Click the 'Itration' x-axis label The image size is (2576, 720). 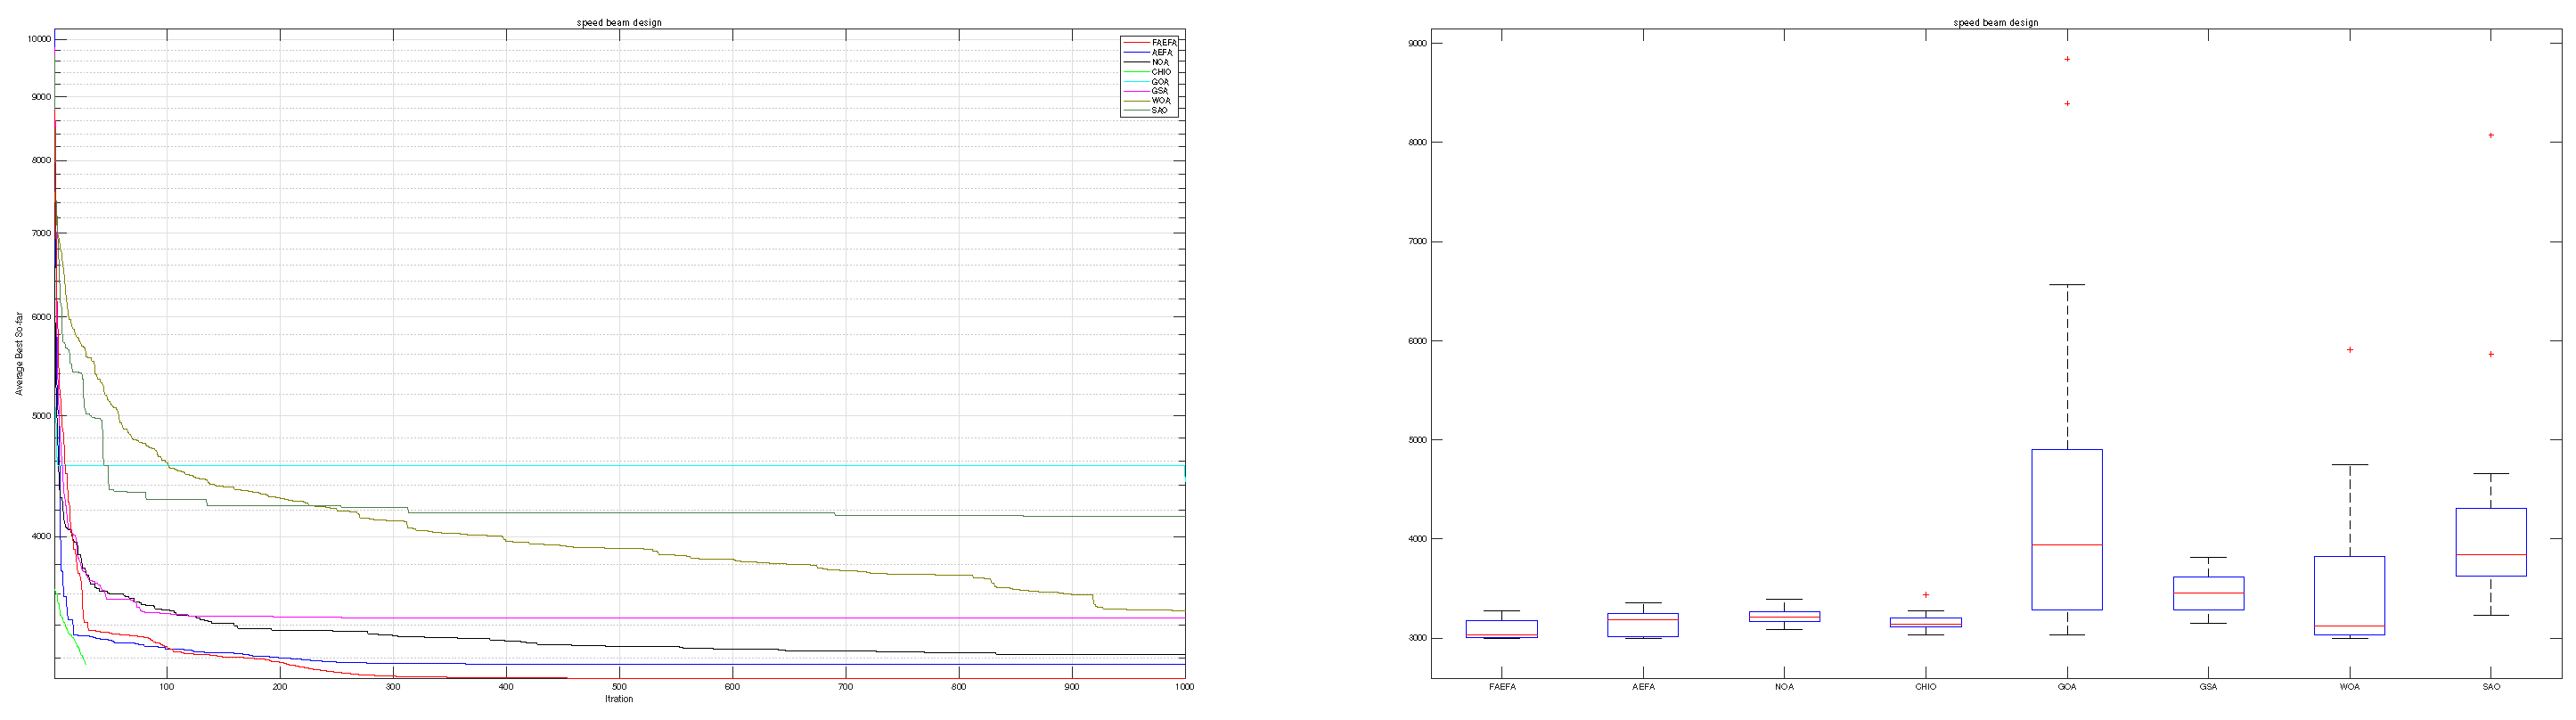coord(619,699)
